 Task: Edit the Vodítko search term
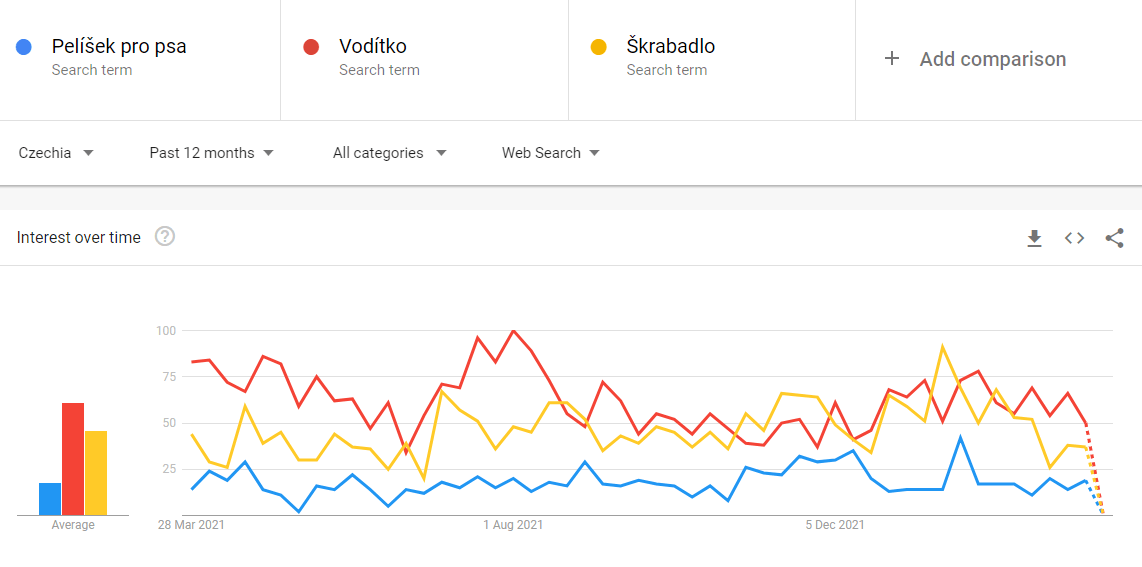tap(373, 47)
